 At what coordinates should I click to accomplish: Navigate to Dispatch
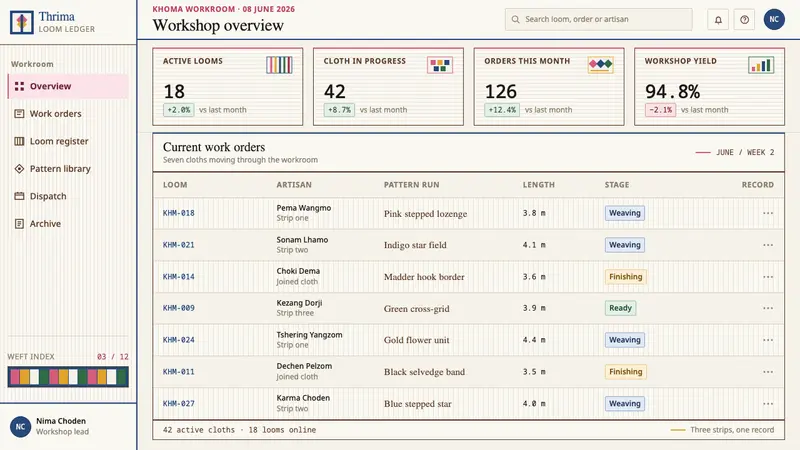tap(68, 196)
